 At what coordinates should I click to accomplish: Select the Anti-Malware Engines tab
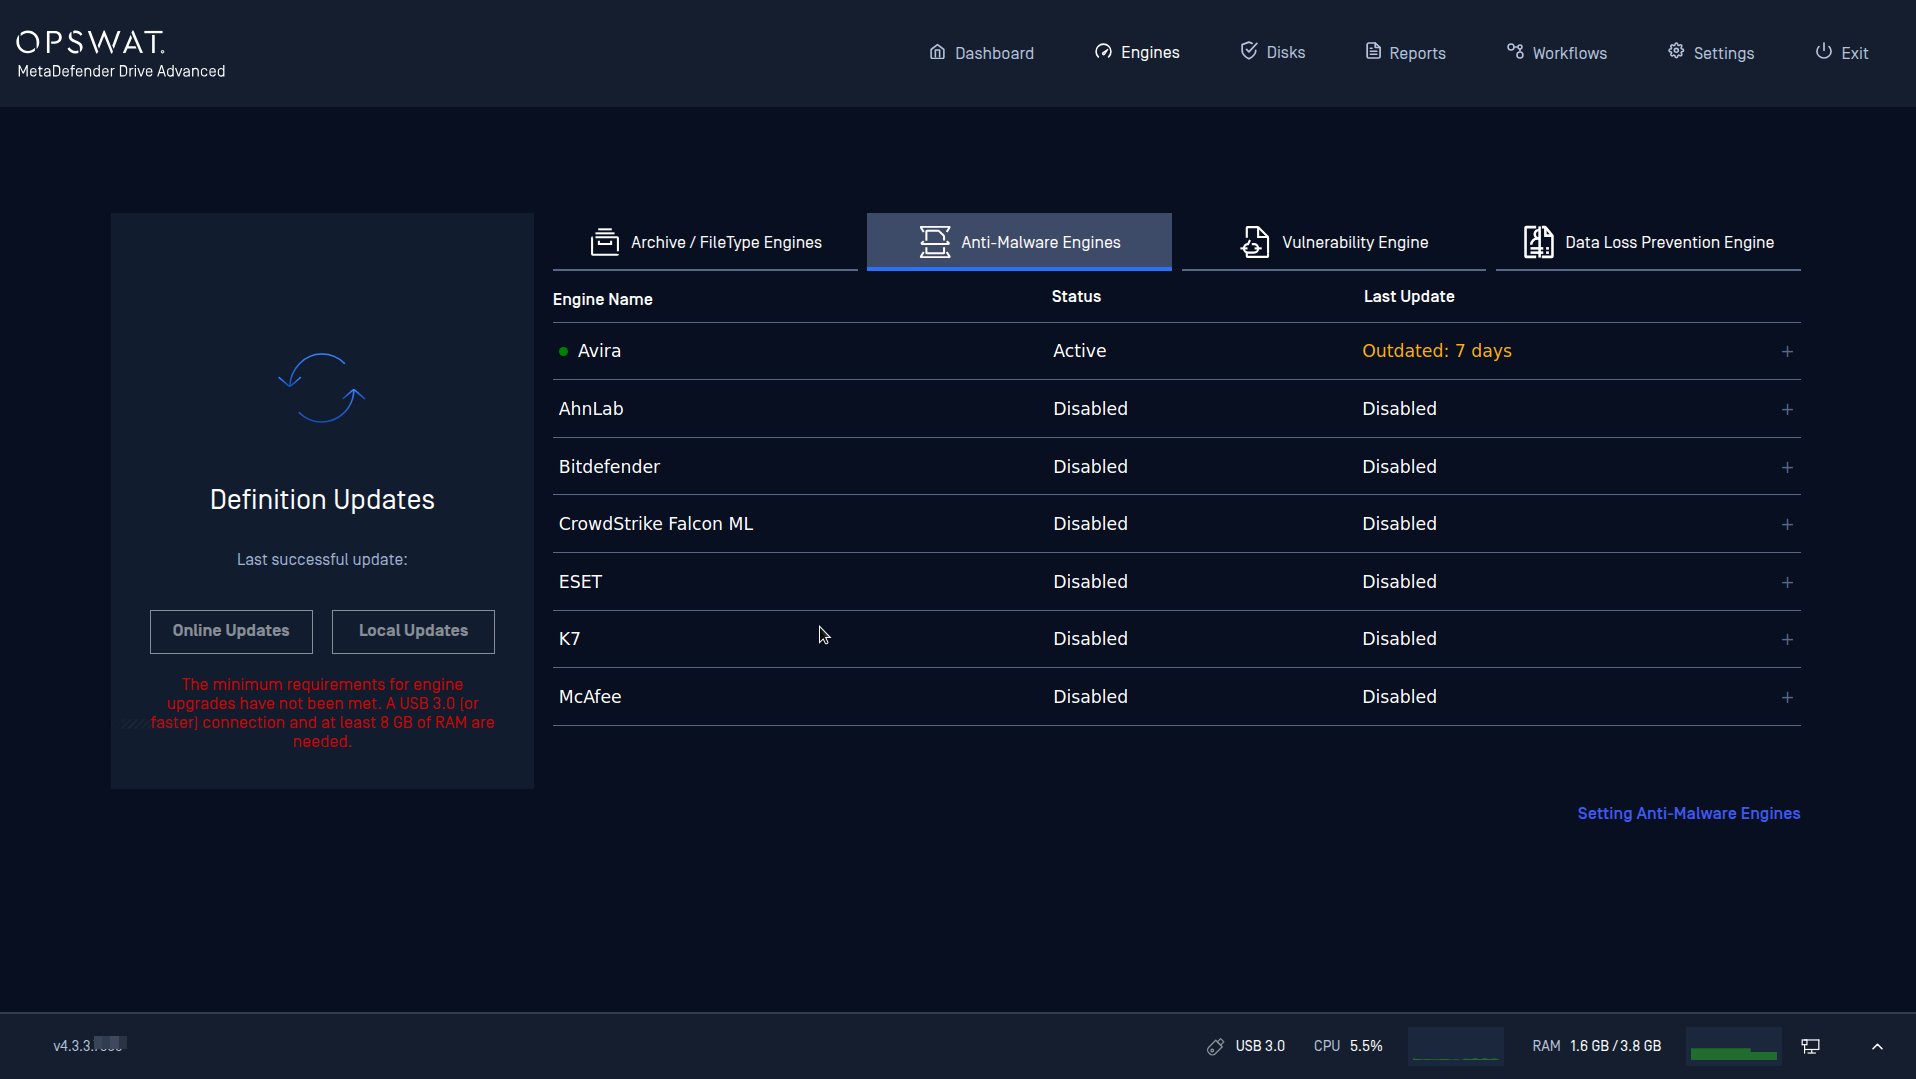click(x=1019, y=242)
